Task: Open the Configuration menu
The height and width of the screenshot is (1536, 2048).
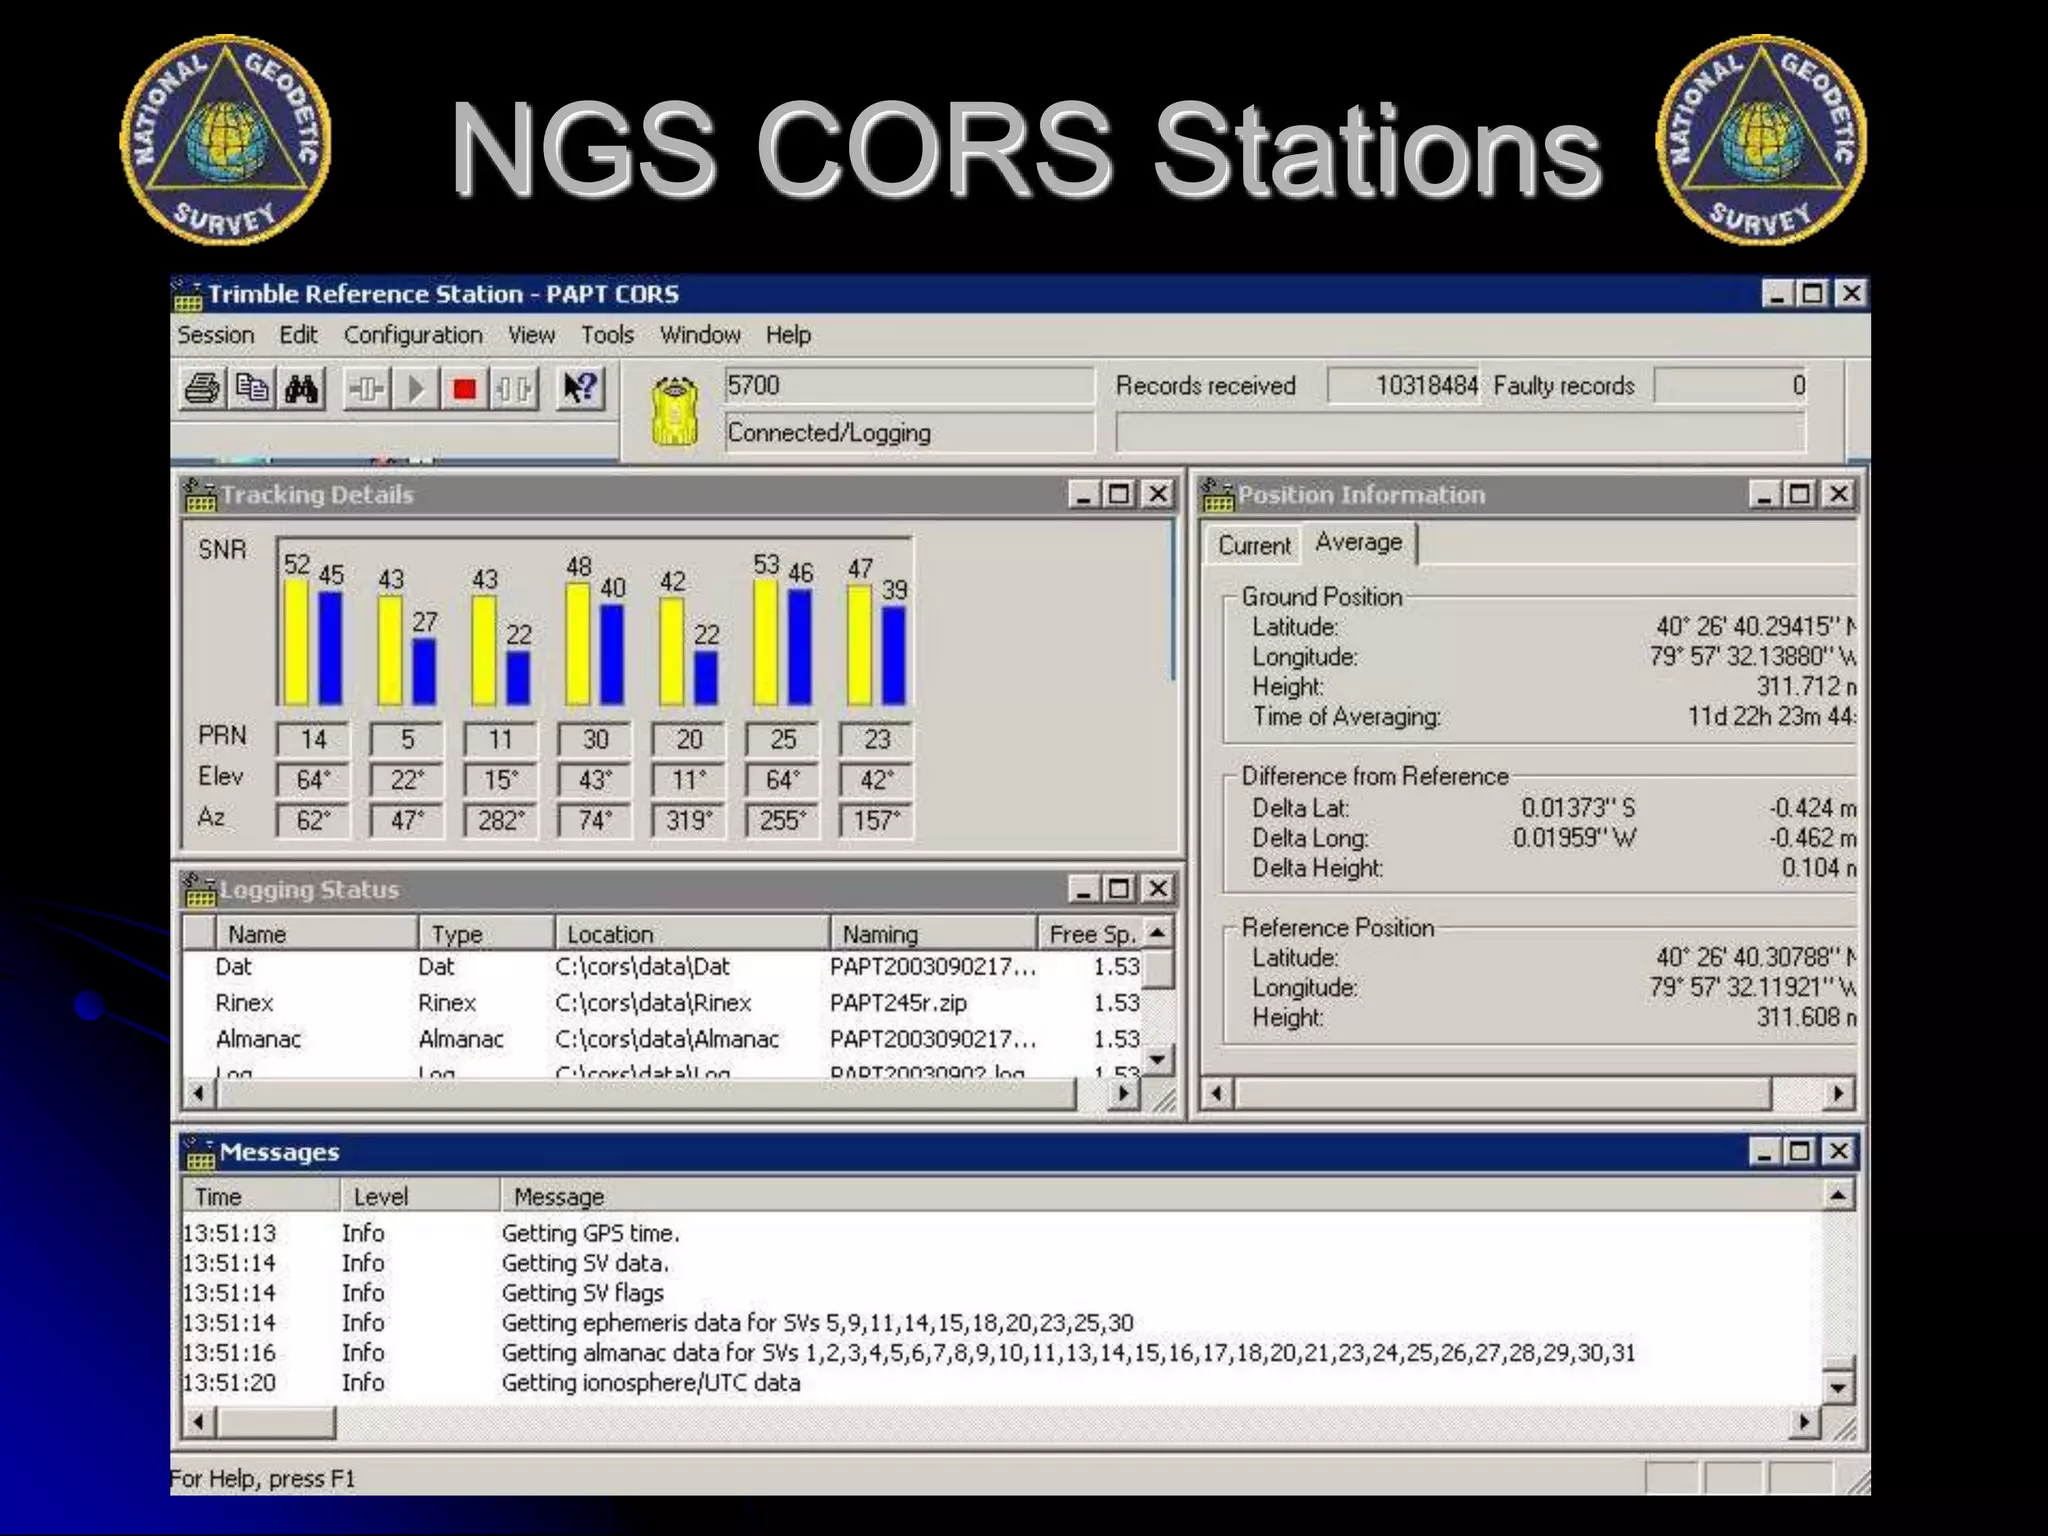Action: point(413,335)
